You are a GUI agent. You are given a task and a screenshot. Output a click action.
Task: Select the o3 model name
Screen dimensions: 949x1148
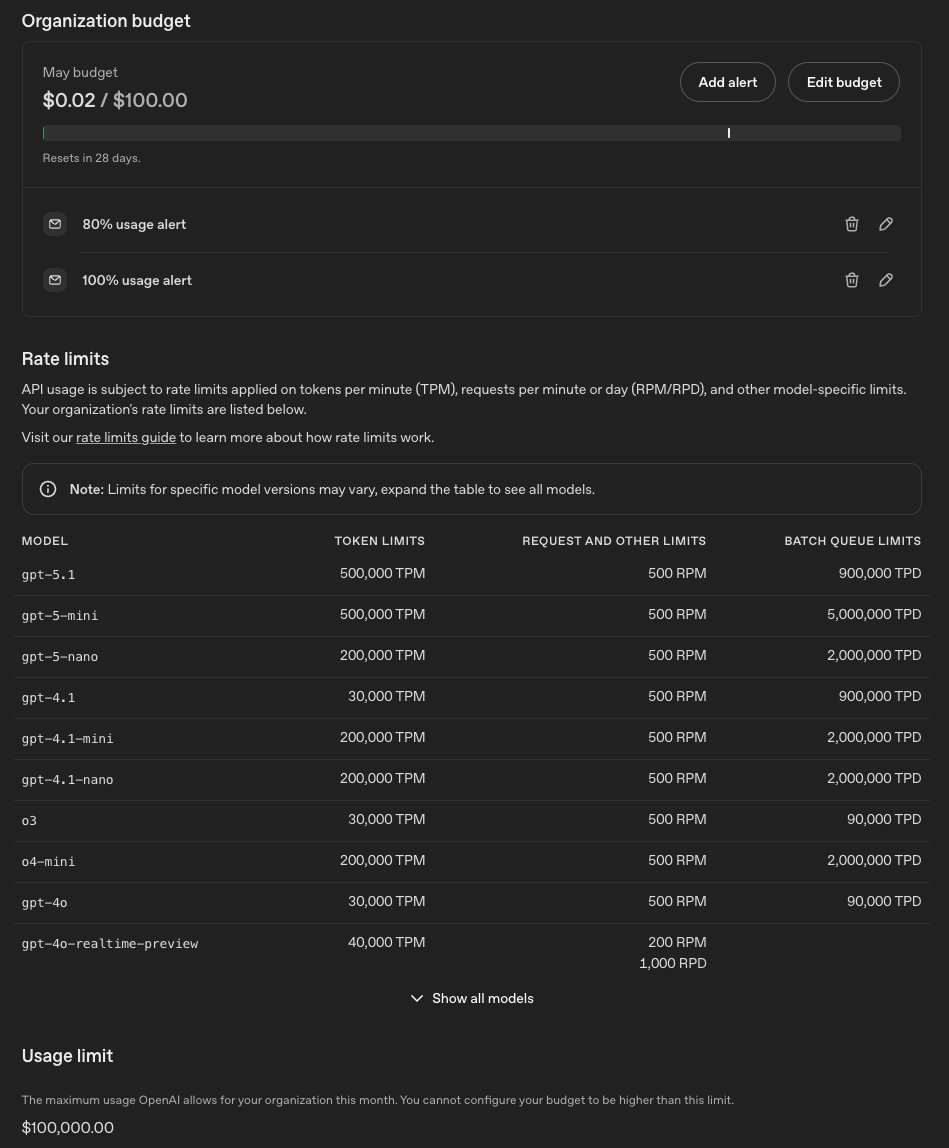click(x=29, y=821)
